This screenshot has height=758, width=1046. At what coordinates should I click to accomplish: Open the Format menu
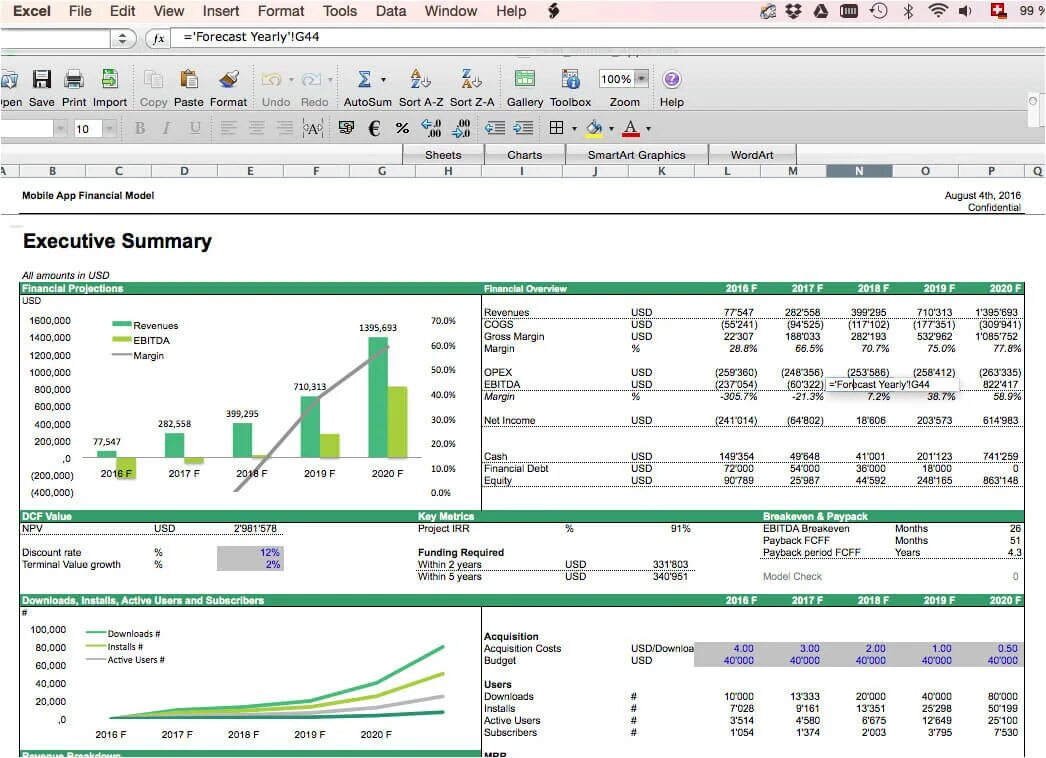coord(281,11)
